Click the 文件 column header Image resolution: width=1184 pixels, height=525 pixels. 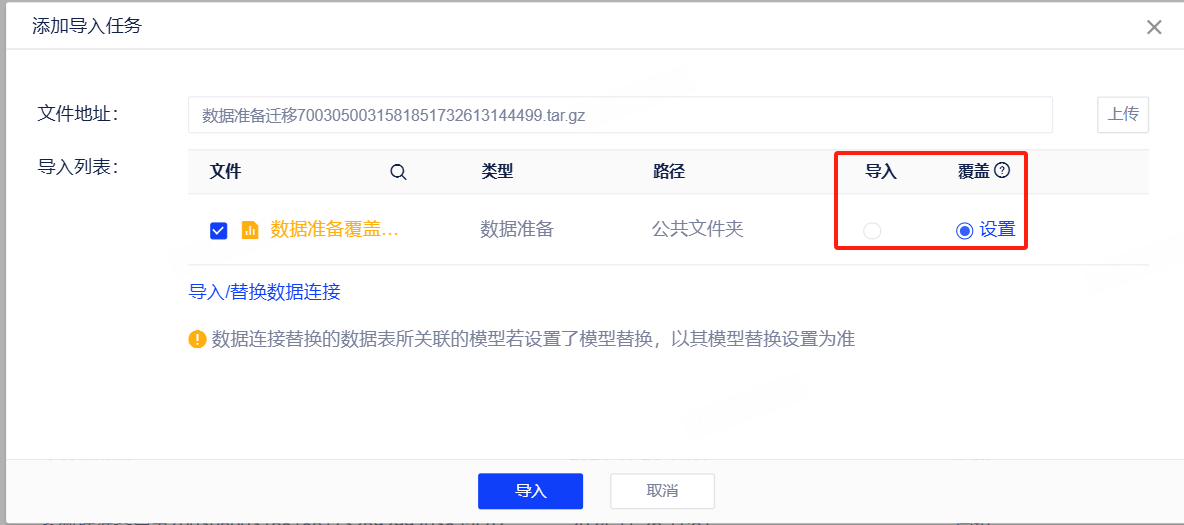click(226, 172)
